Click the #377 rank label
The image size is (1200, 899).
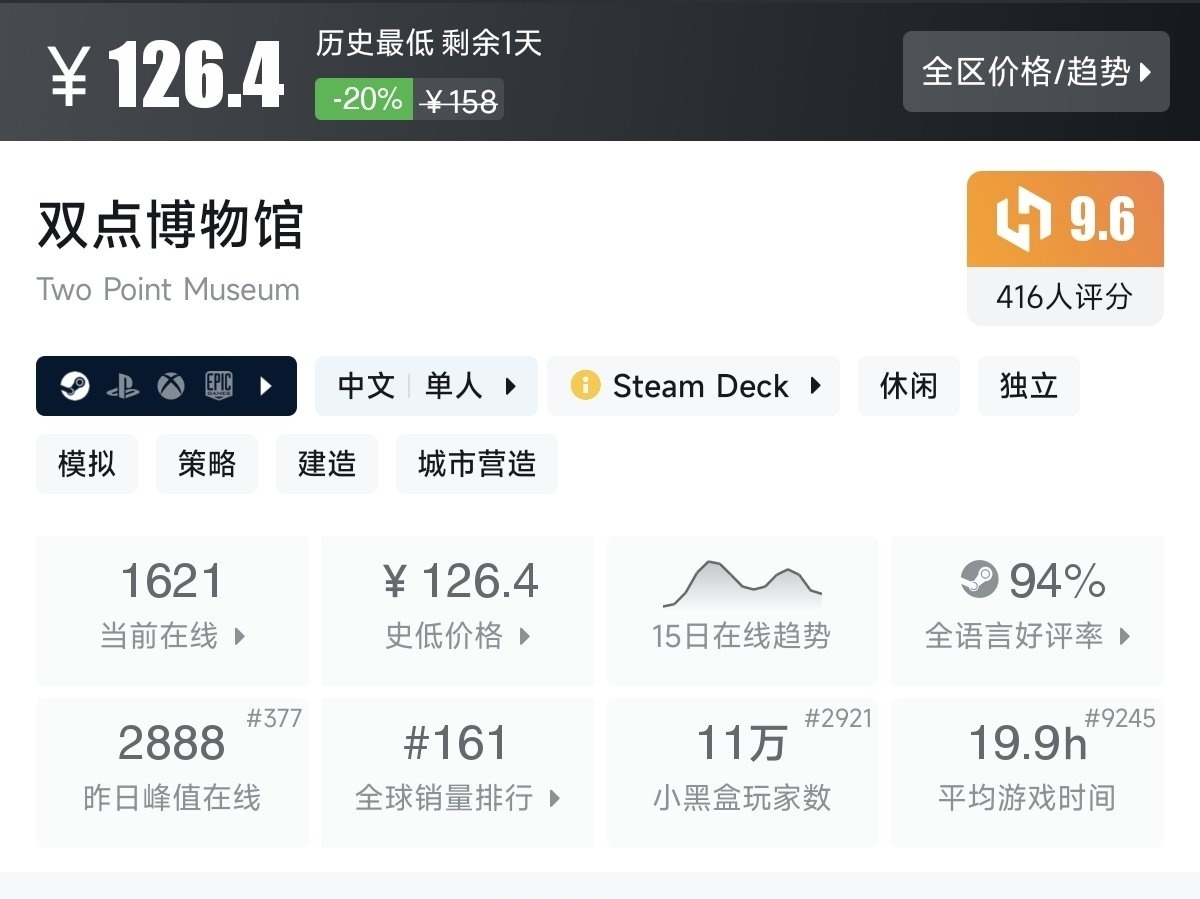(274, 719)
